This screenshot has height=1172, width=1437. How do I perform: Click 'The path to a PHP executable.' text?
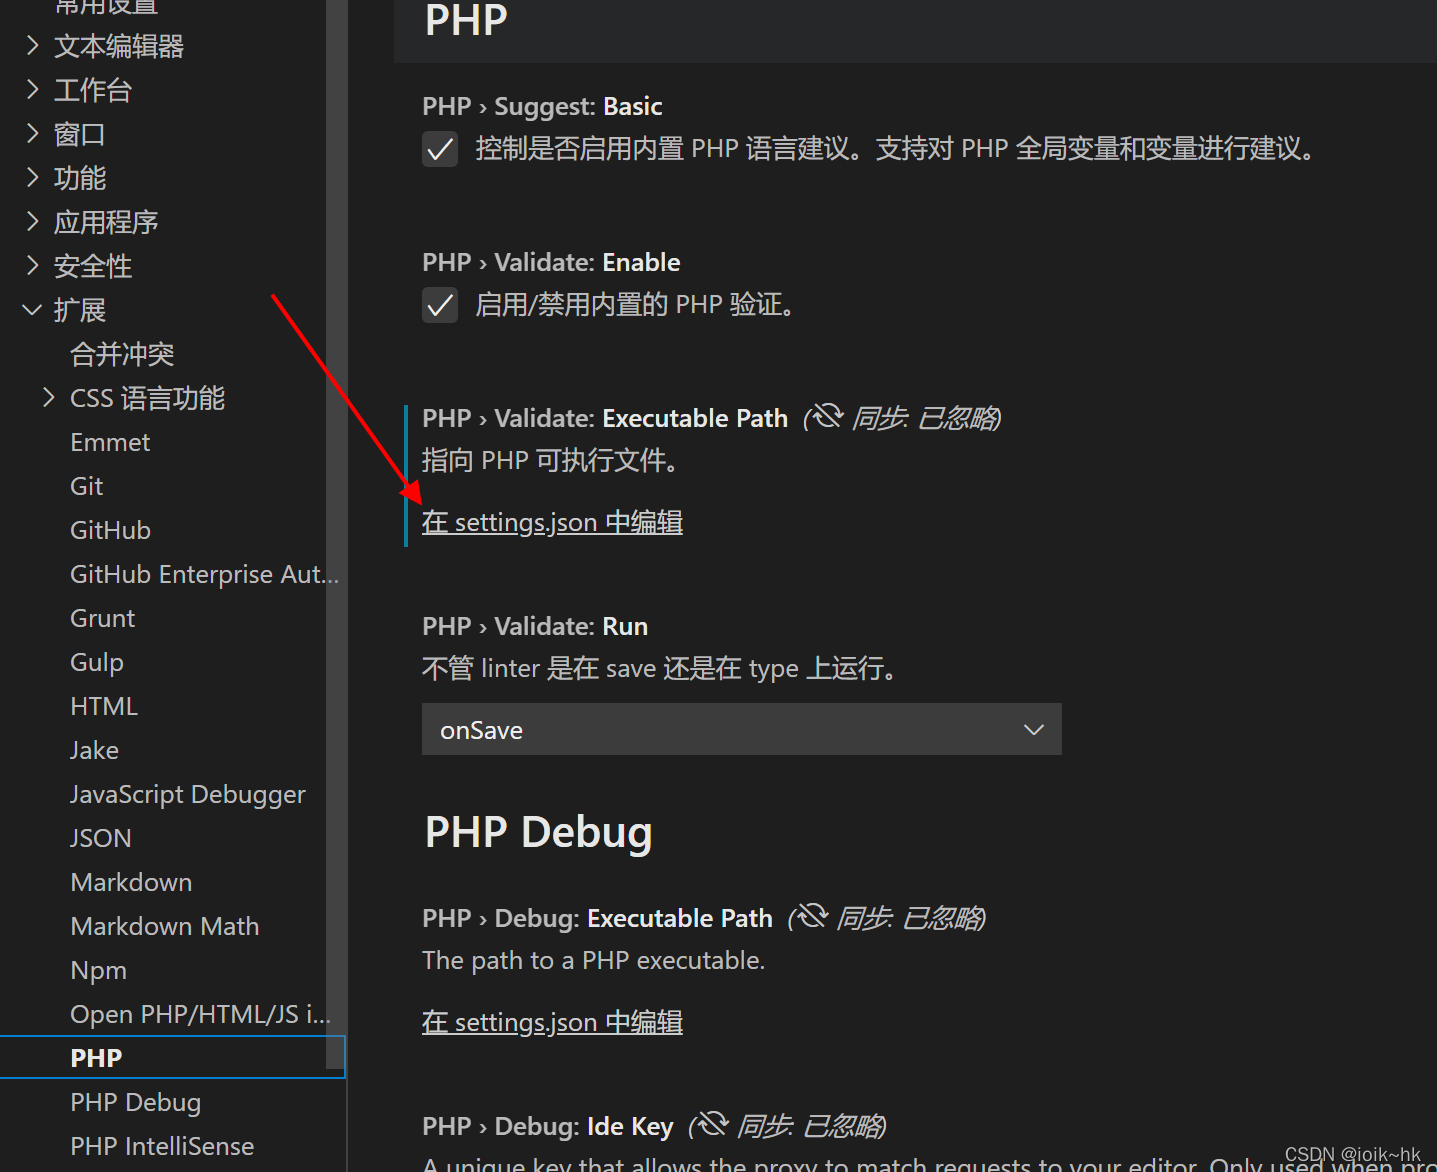pyautogui.click(x=593, y=960)
